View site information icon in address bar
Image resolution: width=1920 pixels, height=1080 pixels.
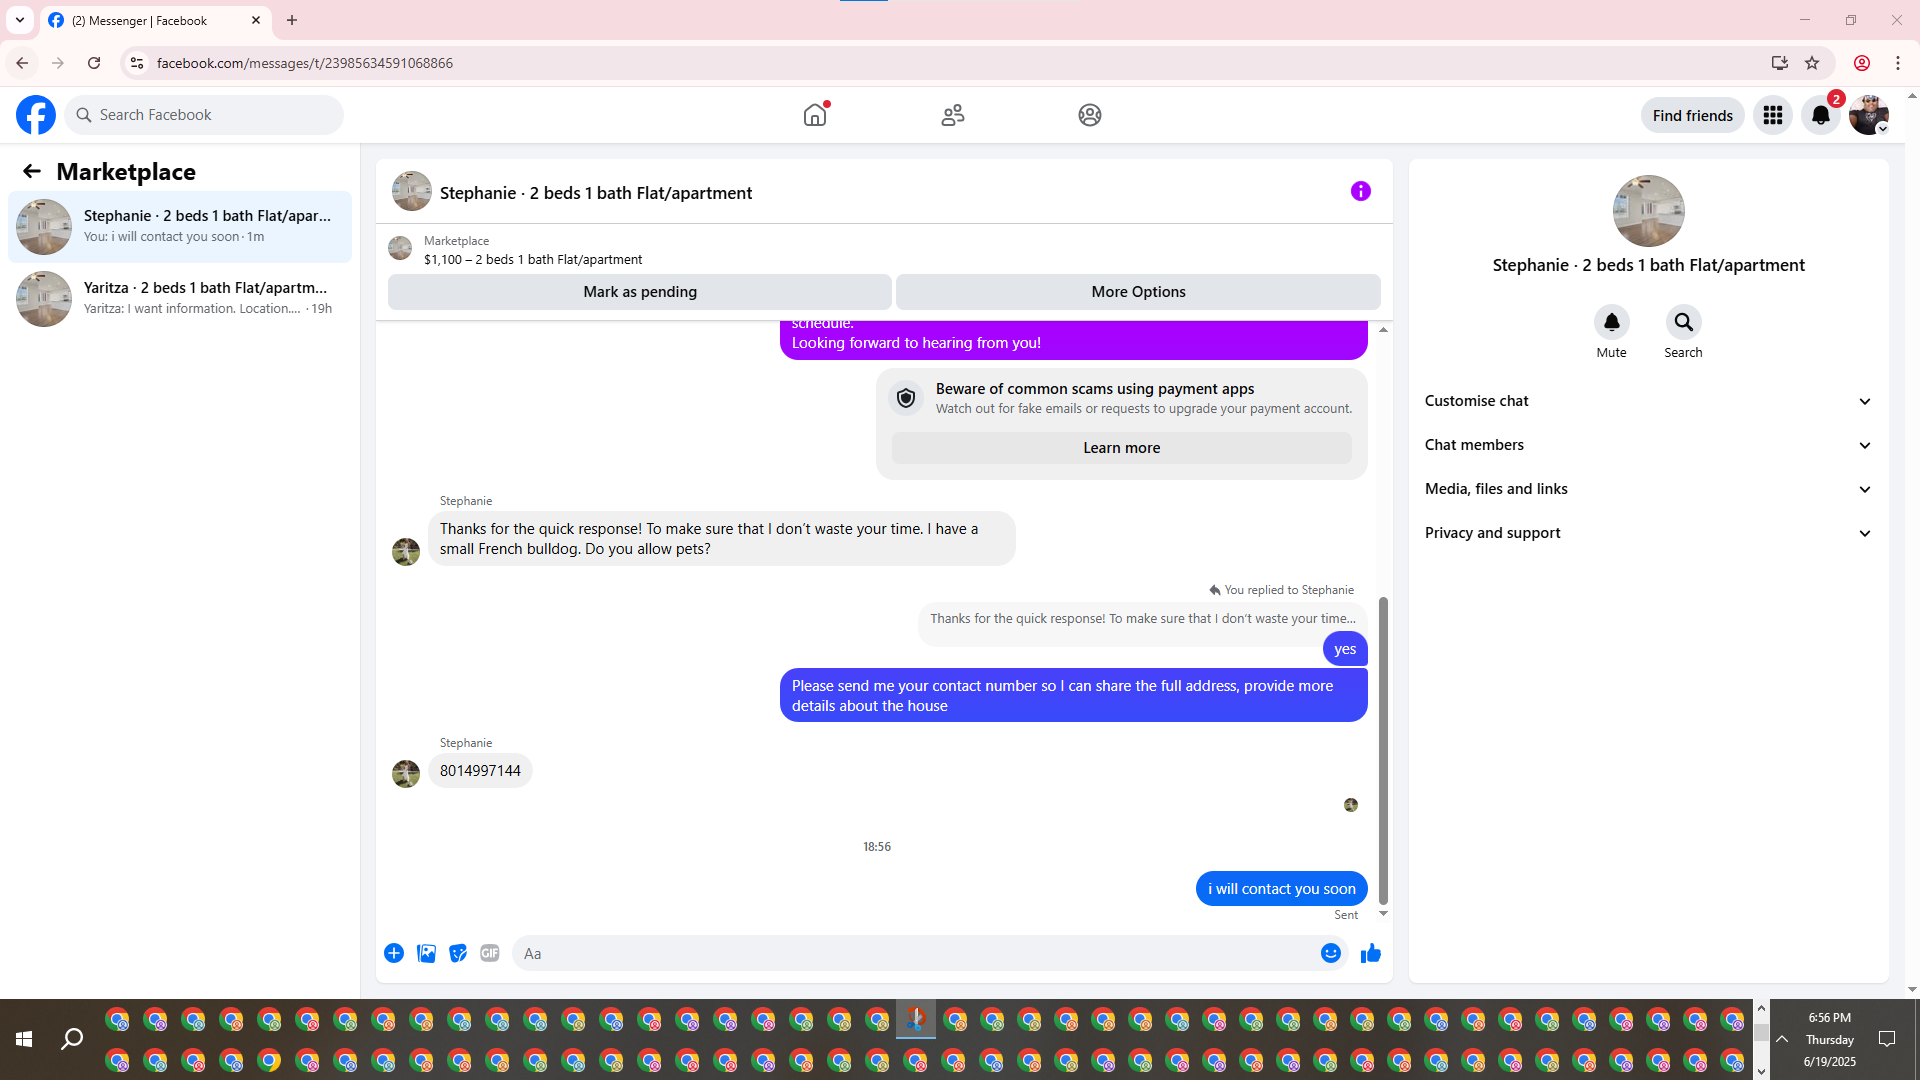click(x=137, y=63)
